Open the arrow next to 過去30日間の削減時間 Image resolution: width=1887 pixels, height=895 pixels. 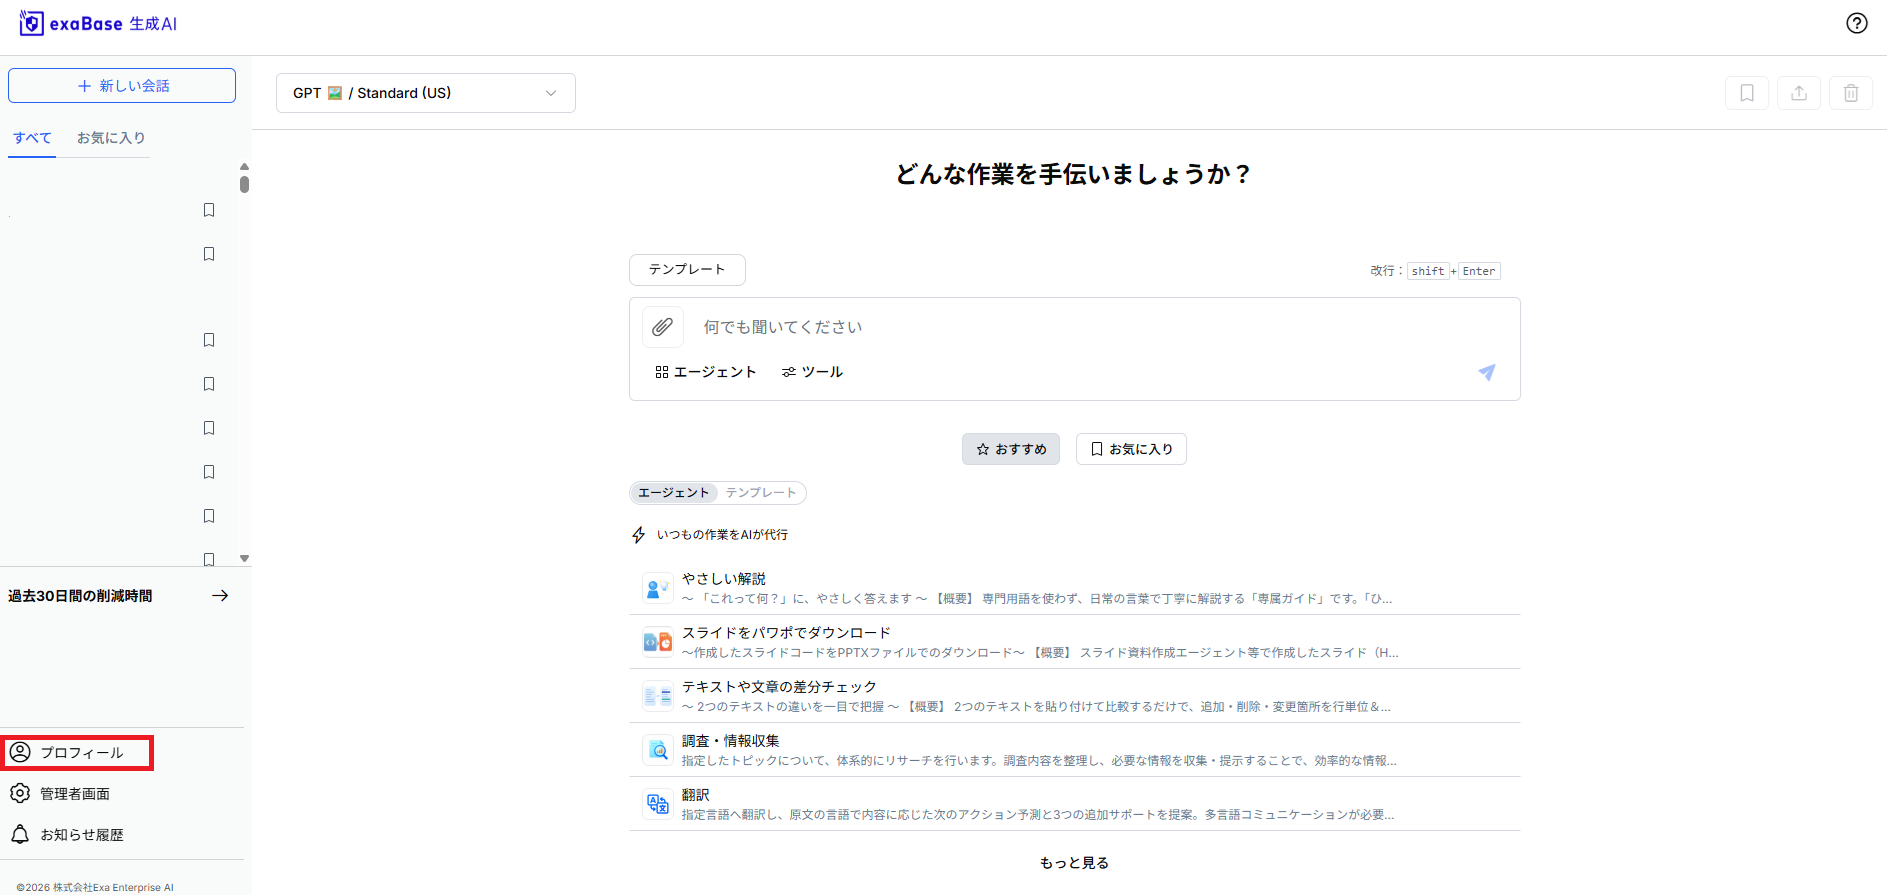click(220, 596)
